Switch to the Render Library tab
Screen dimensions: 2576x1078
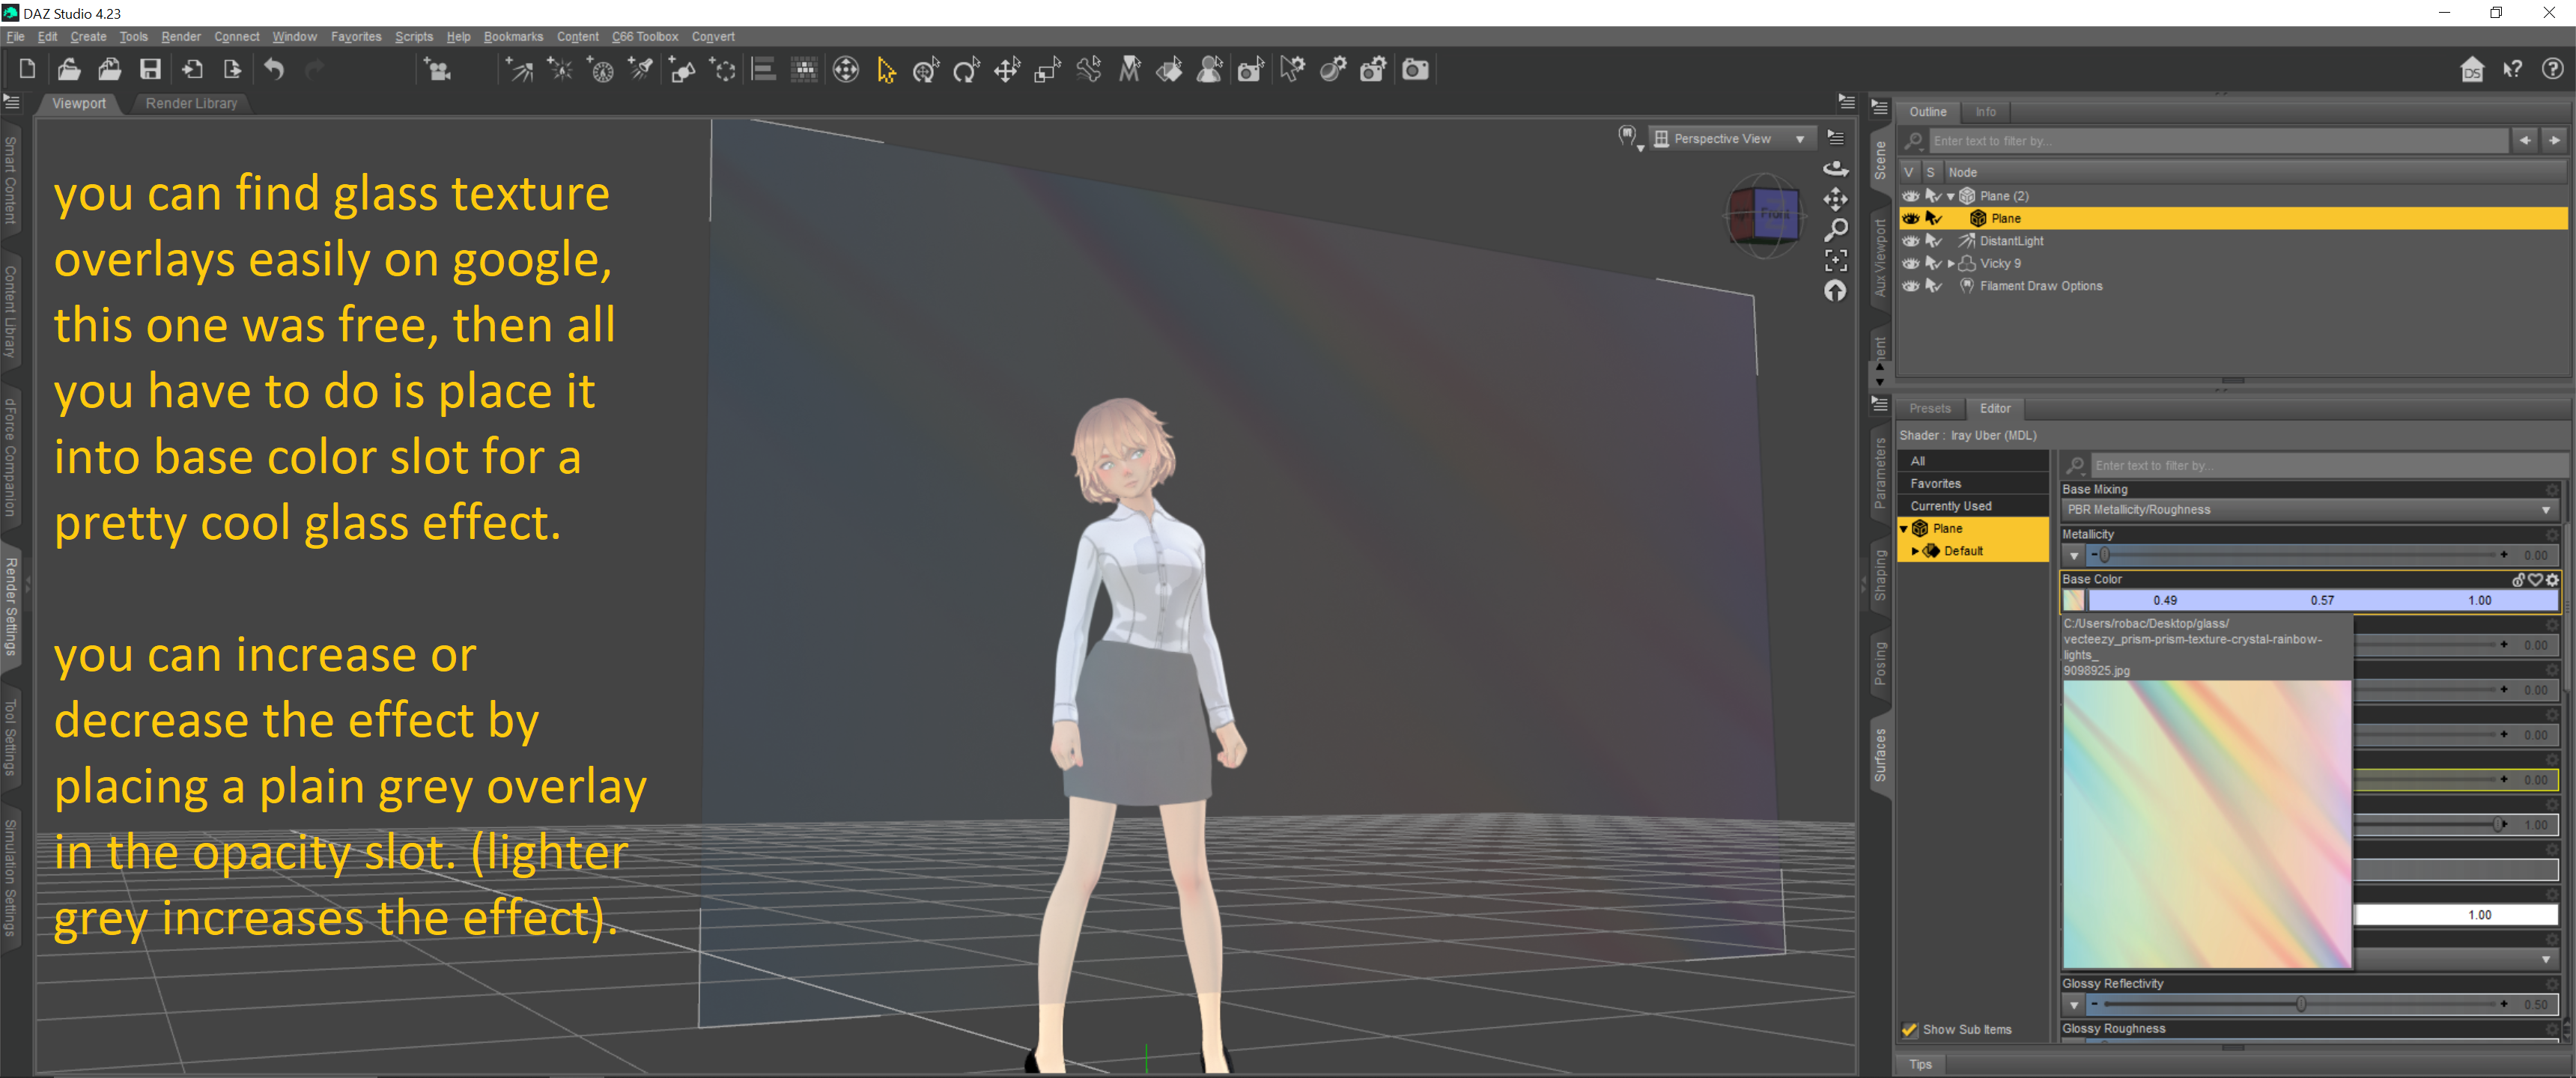click(x=191, y=103)
